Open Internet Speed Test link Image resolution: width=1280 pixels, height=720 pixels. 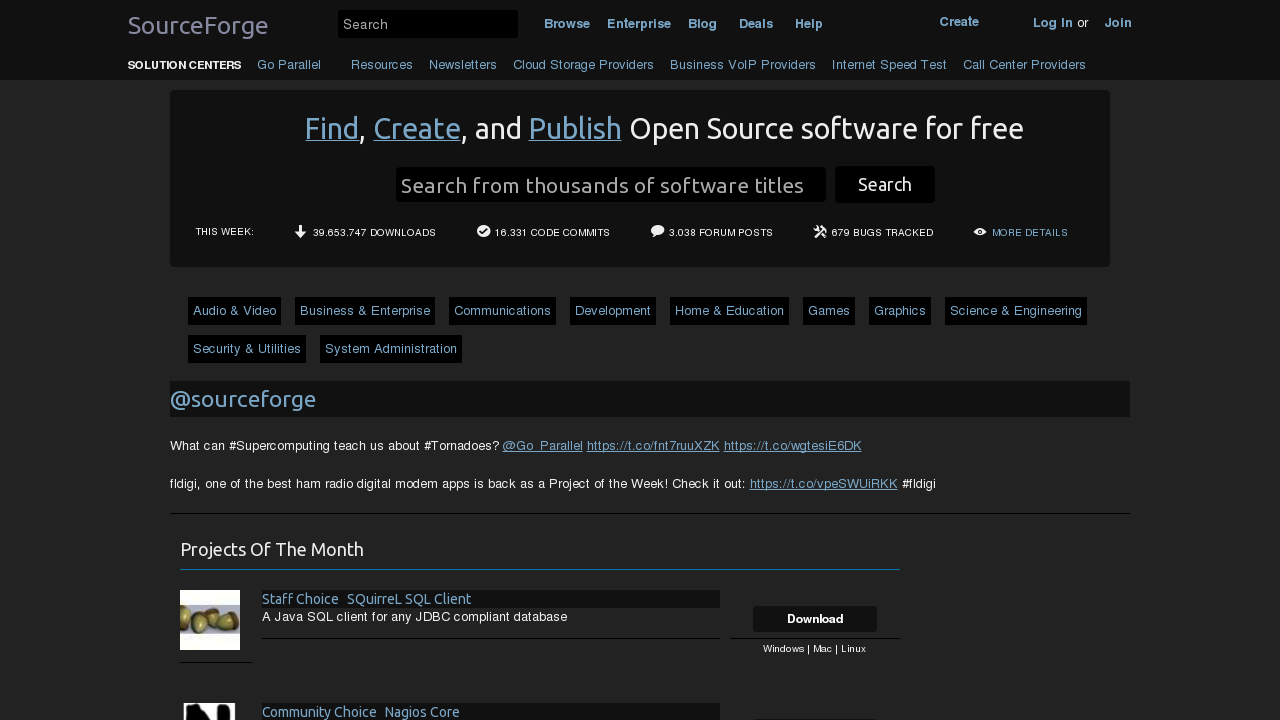(x=889, y=65)
